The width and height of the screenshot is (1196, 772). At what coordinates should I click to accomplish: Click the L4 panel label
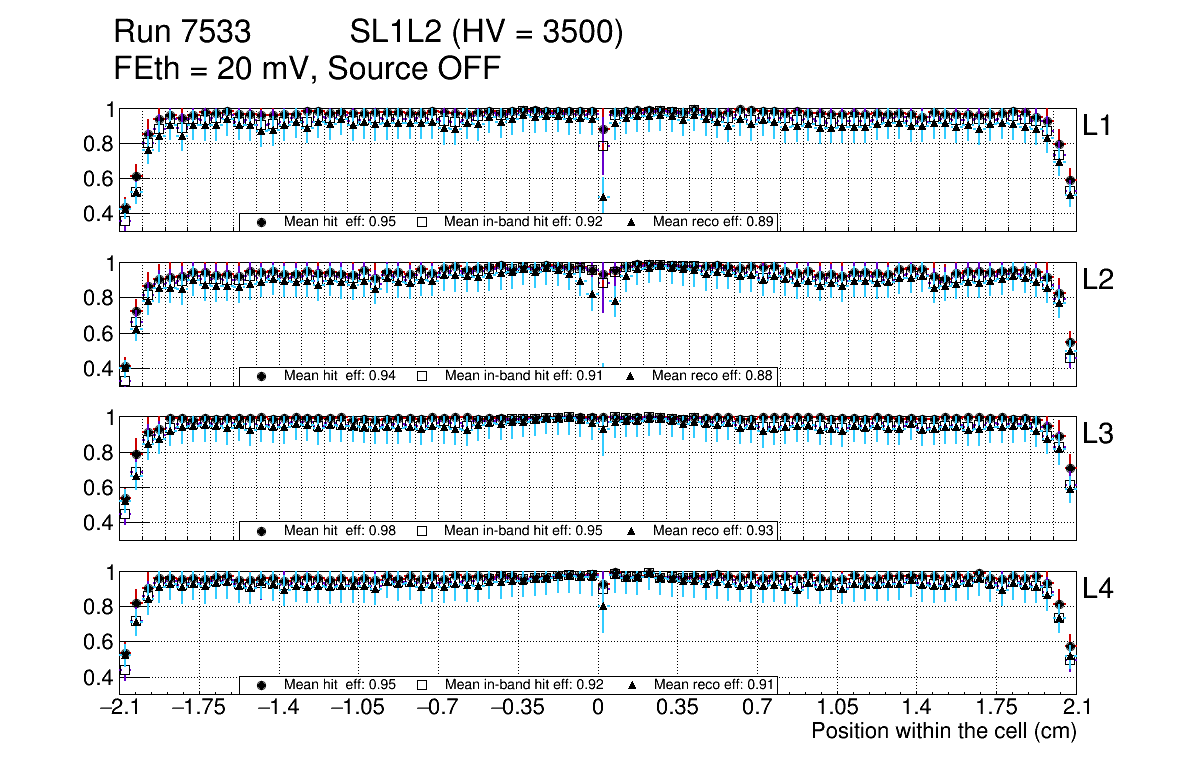(1097, 589)
